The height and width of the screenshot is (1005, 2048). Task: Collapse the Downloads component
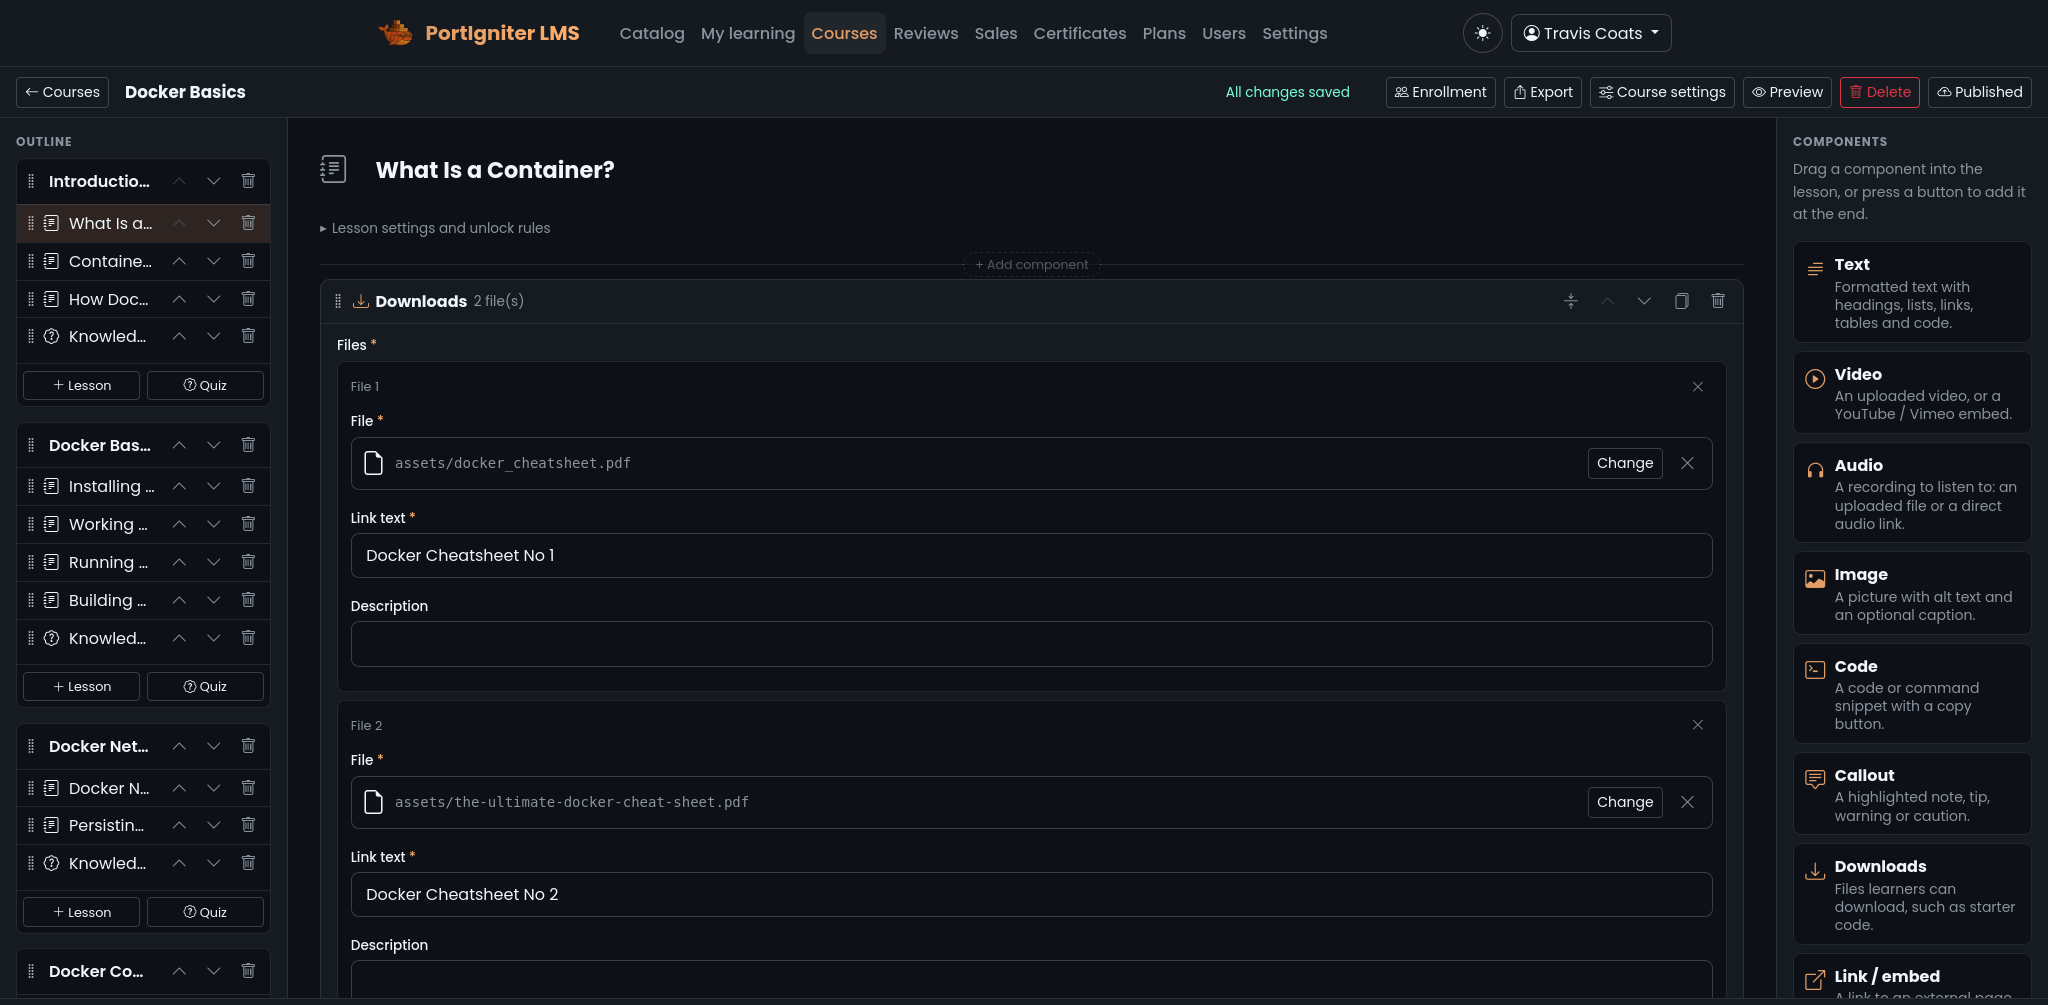point(1571,301)
